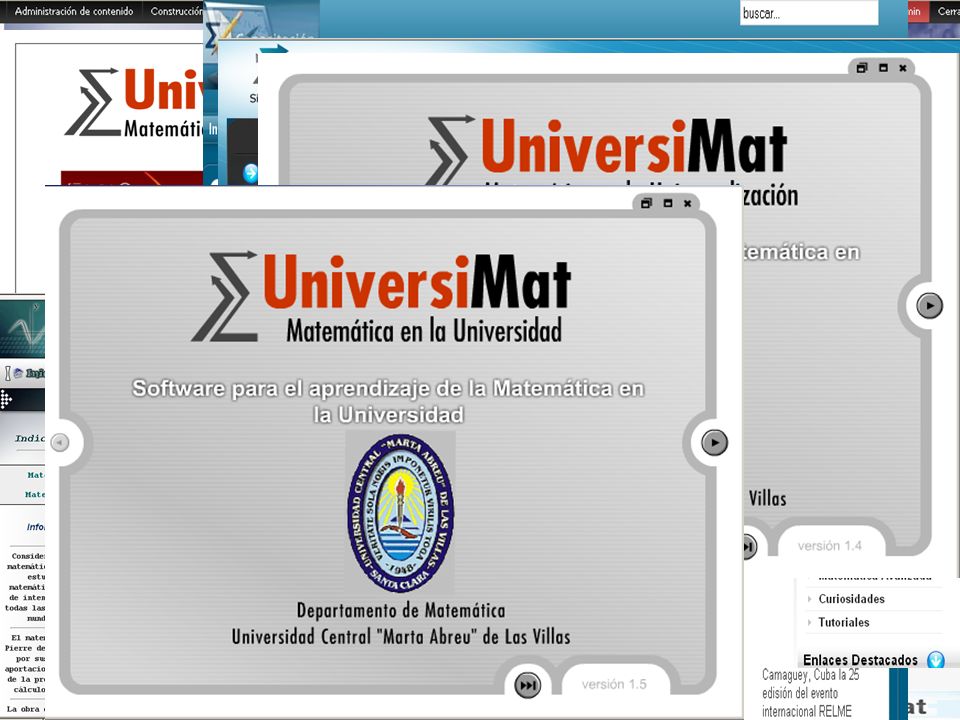Click the 'Universidad Central Marta Abreu' line
The image size is (960, 720).
coord(401,637)
